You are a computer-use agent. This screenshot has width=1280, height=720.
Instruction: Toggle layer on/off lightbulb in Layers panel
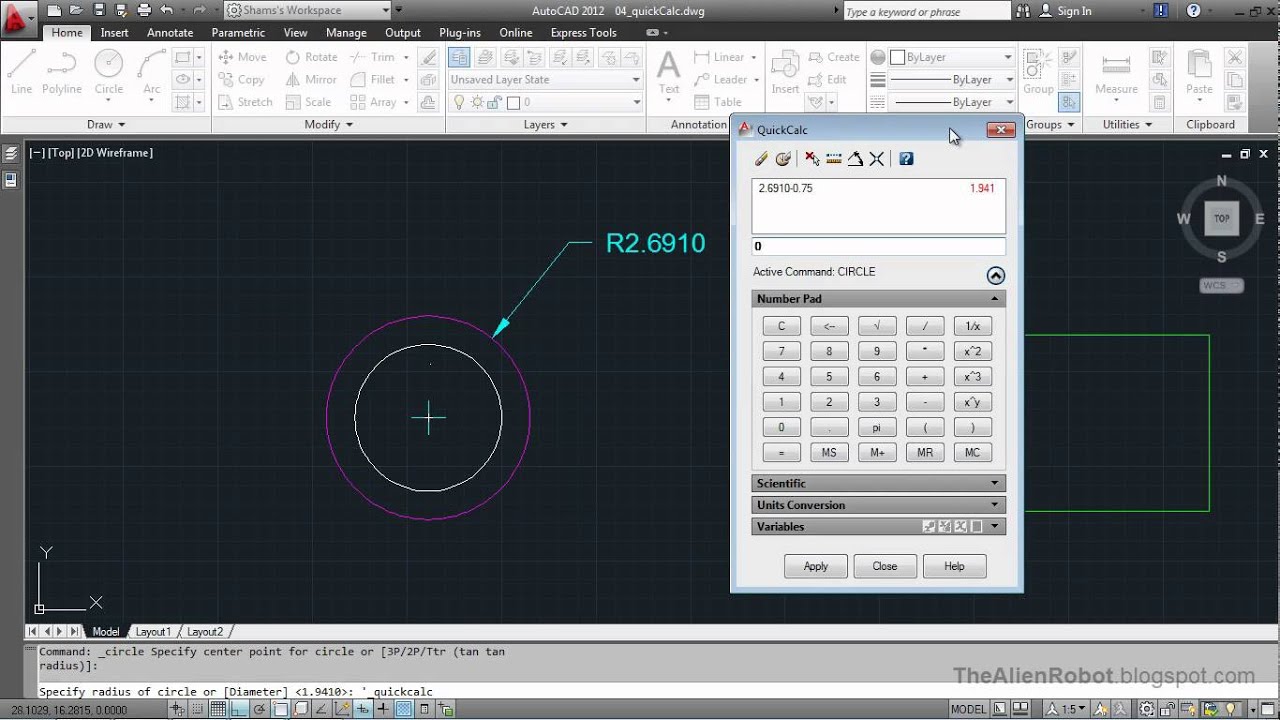[460, 102]
